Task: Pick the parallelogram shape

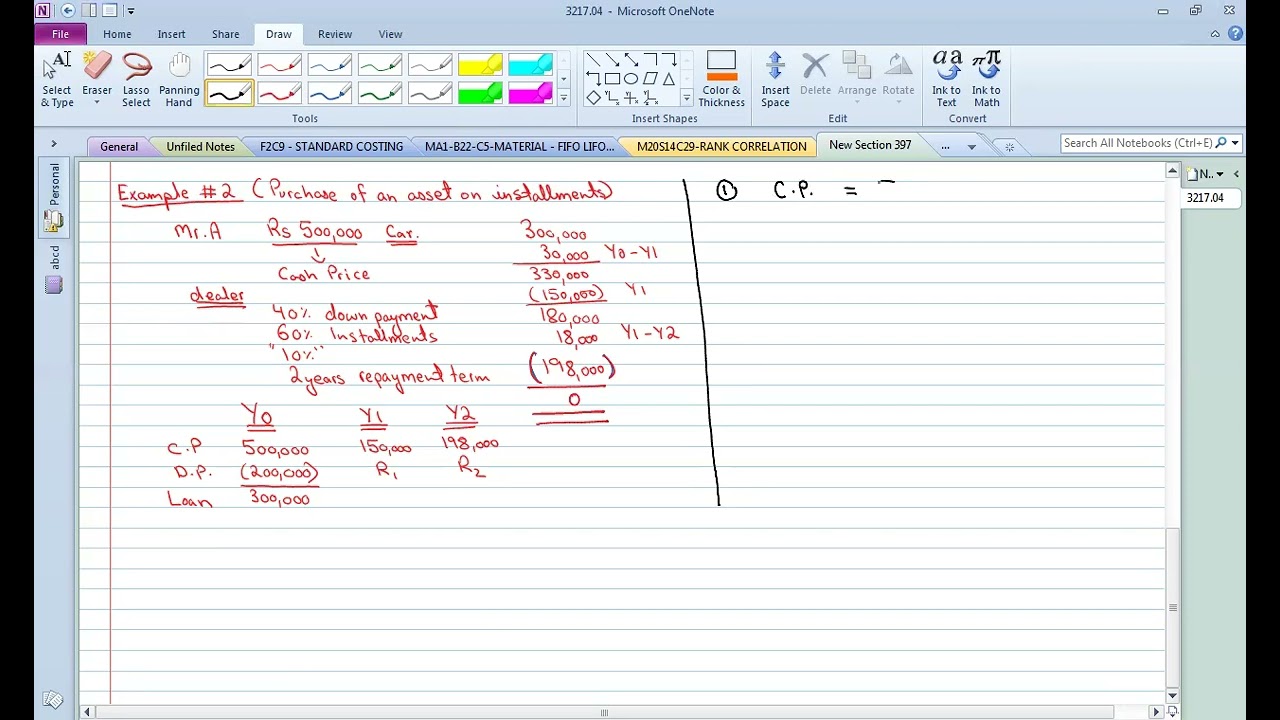Action: pyautogui.click(x=650, y=79)
